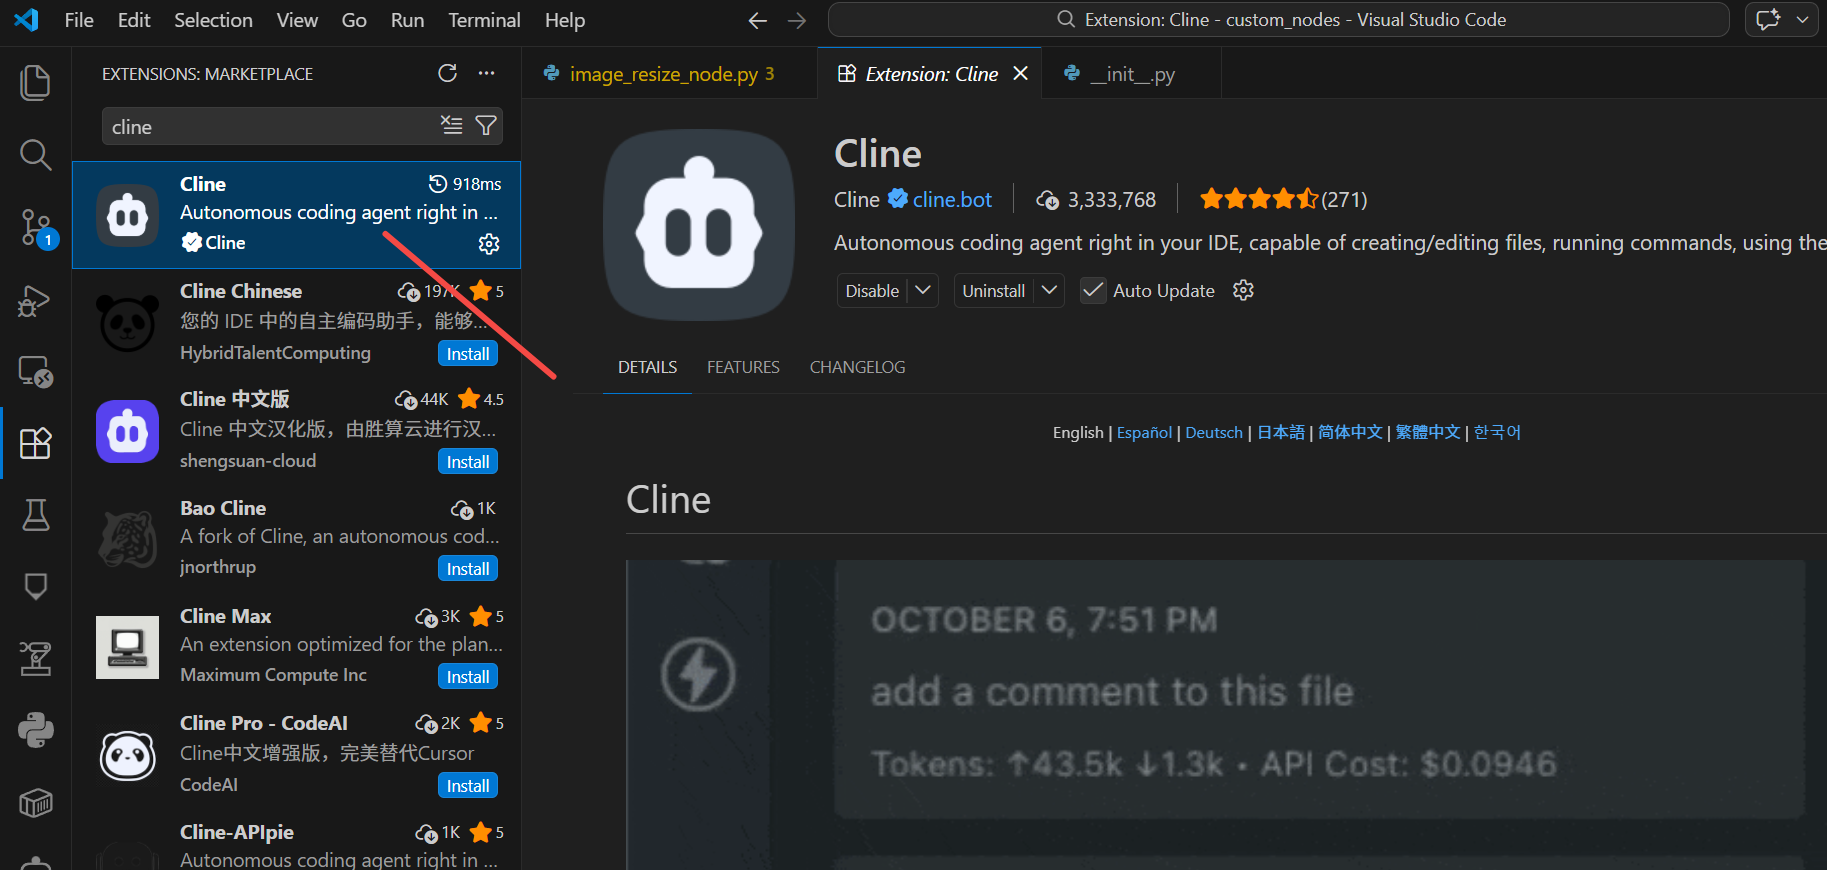Open the Remote Explorer view
This screenshot has height=870, width=1827.
[x=35, y=372]
